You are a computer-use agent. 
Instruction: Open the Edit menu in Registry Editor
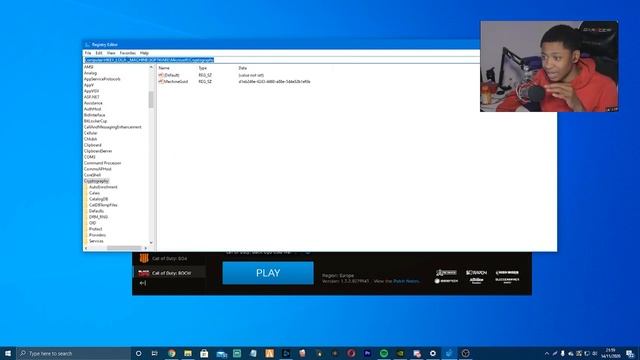(x=99, y=53)
